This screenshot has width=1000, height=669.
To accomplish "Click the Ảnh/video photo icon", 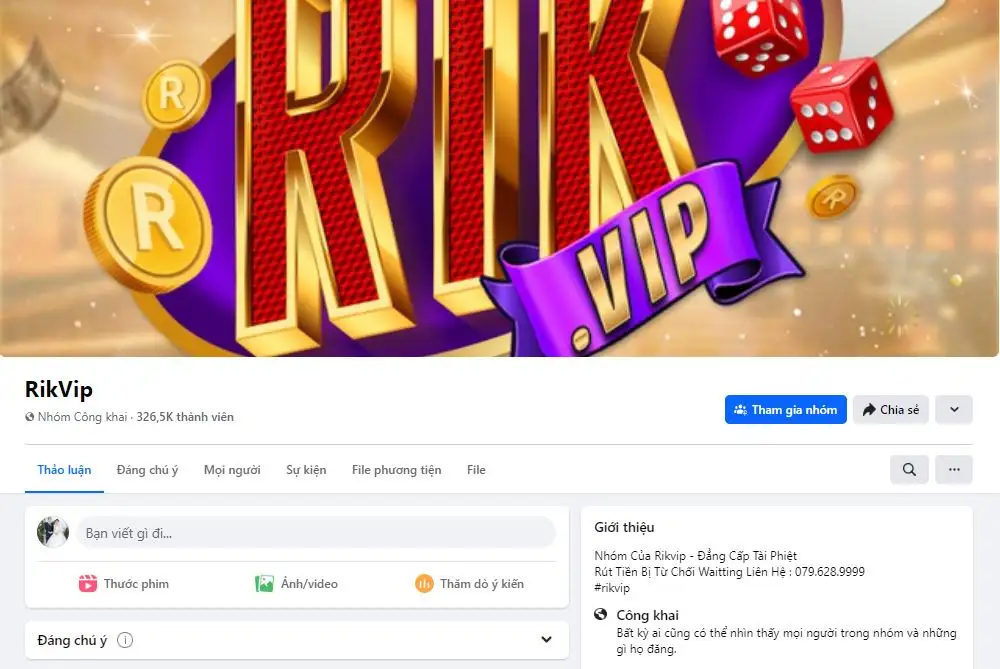I will pyautogui.click(x=264, y=584).
